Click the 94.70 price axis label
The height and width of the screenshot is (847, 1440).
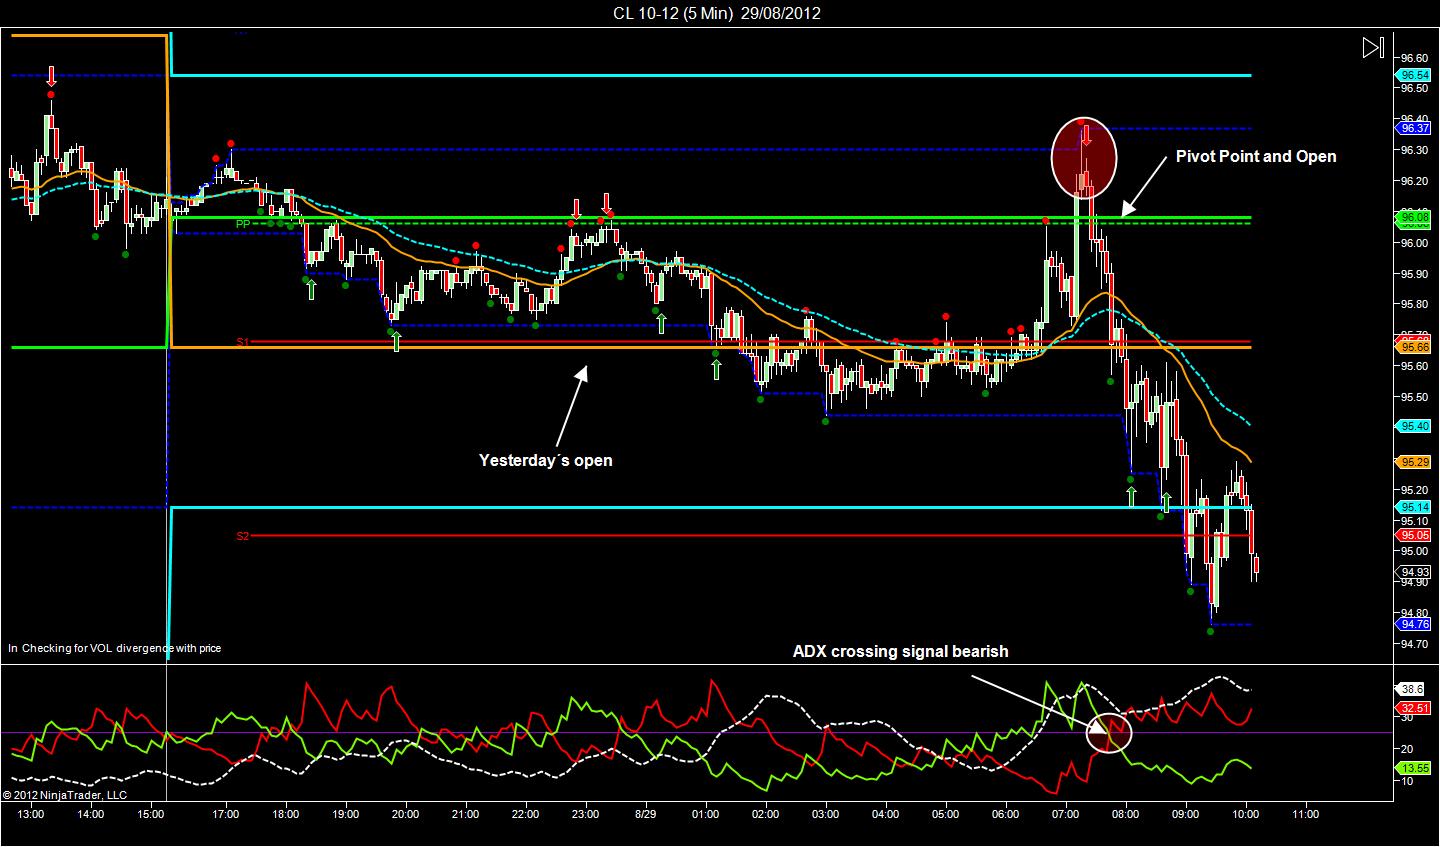pyautogui.click(x=1414, y=644)
